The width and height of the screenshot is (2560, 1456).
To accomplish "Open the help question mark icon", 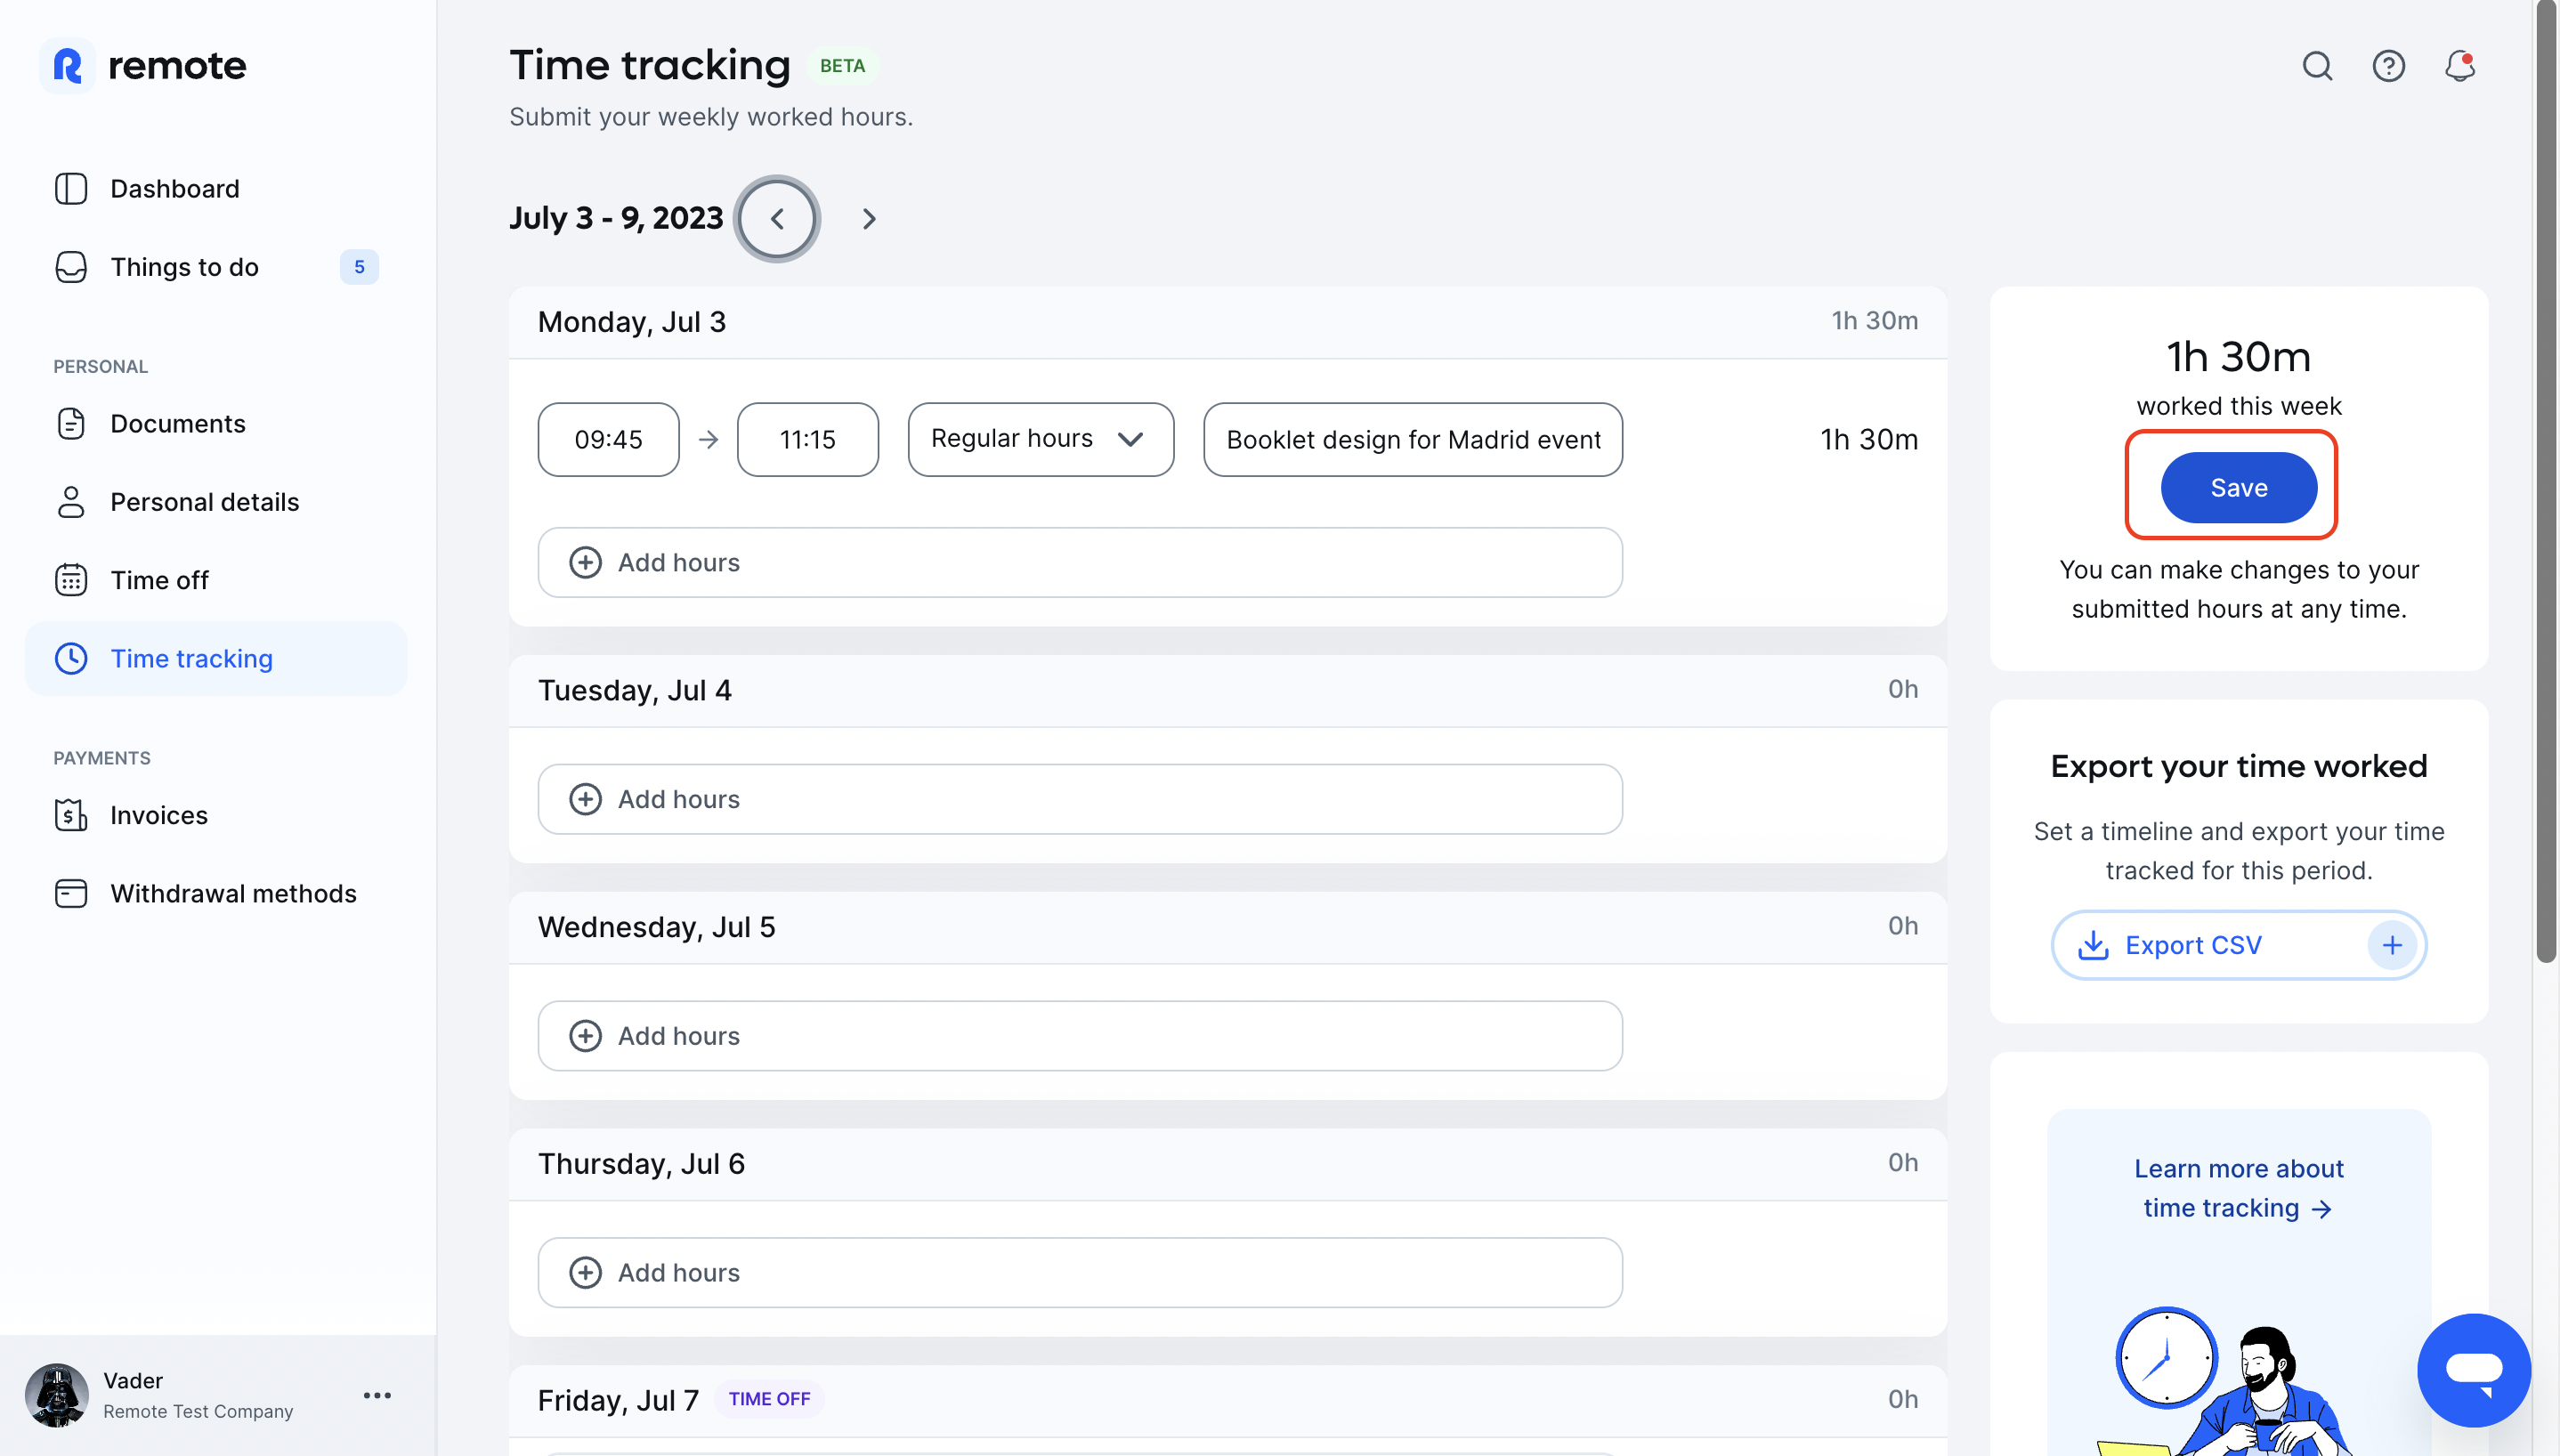I will pos(2389,66).
